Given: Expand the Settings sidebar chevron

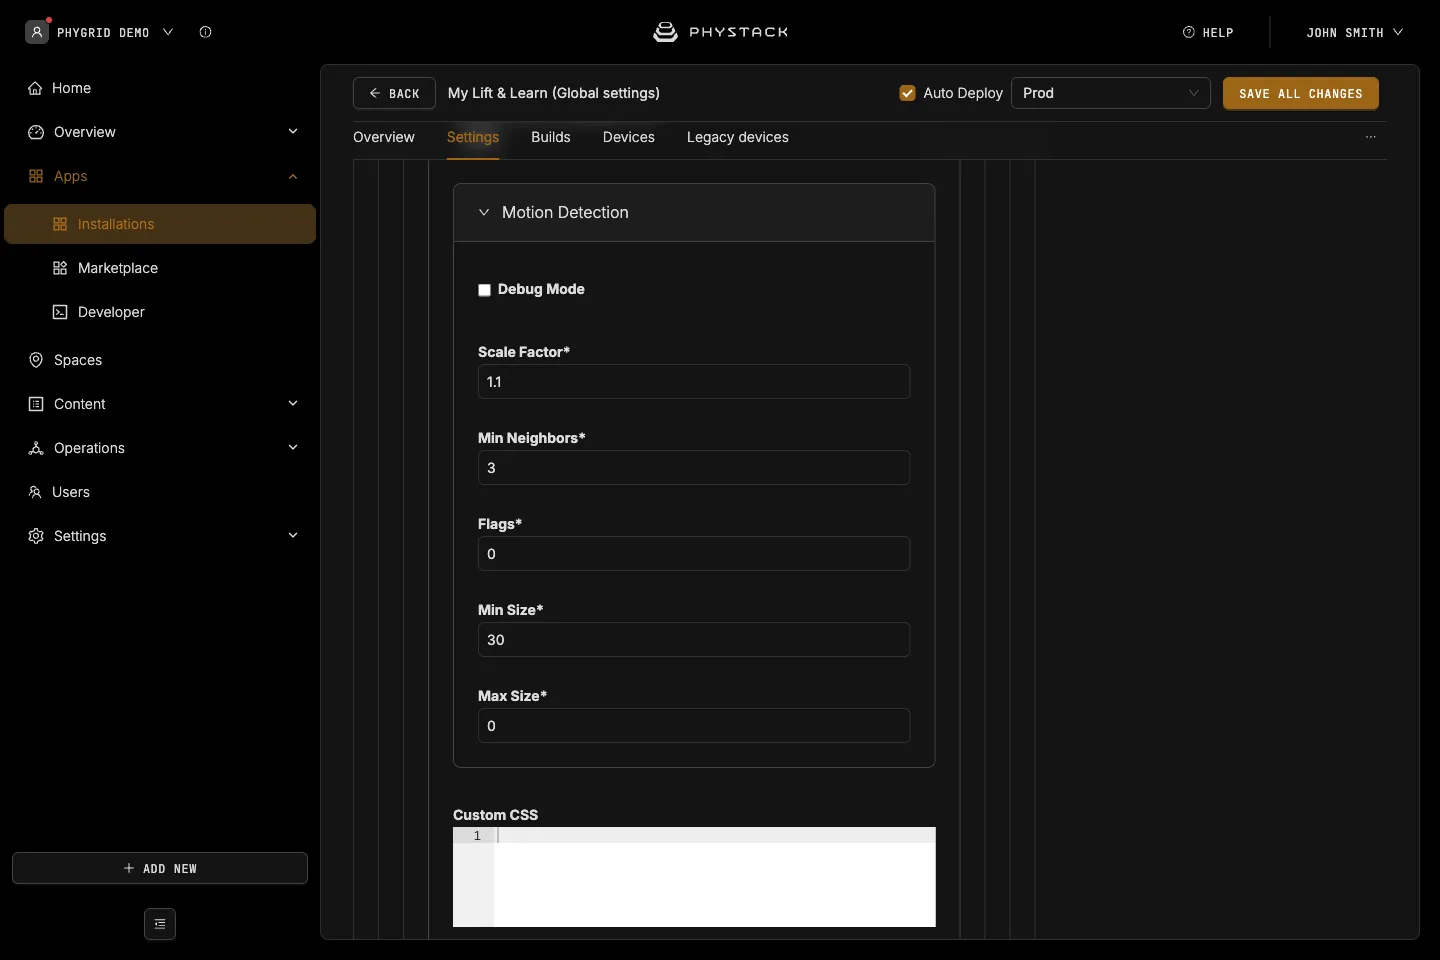Looking at the screenshot, I should (293, 535).
